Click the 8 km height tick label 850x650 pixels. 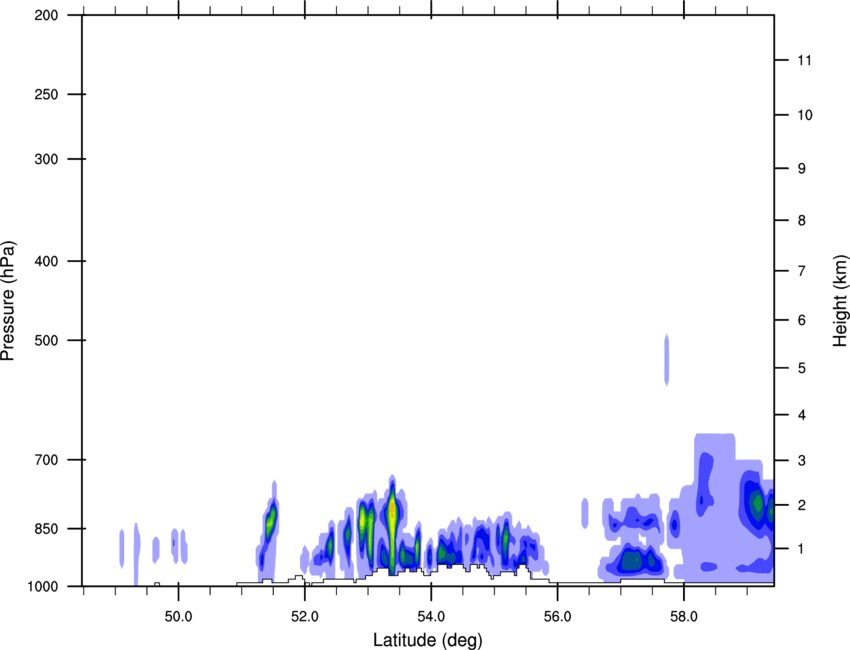point(802,221)
